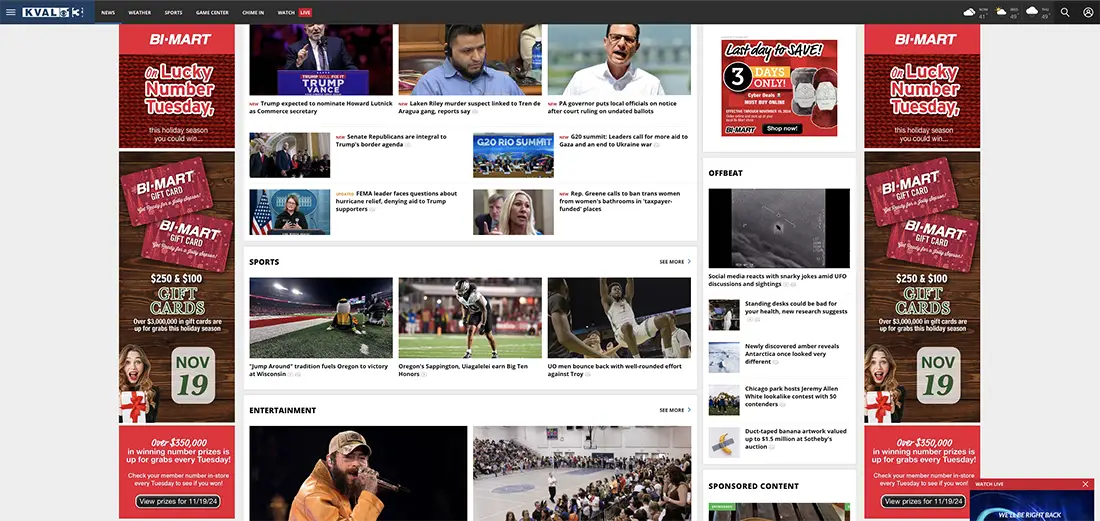Image resolution: width=1100 pixels, height=521 pixels.
Task: Open the hamburger menu icon
Action: click(10, 12)
